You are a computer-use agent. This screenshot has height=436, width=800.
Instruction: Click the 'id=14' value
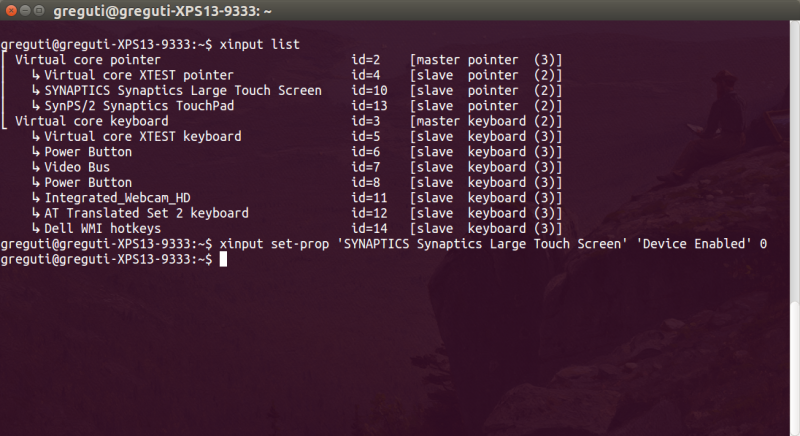click(369, 228)
